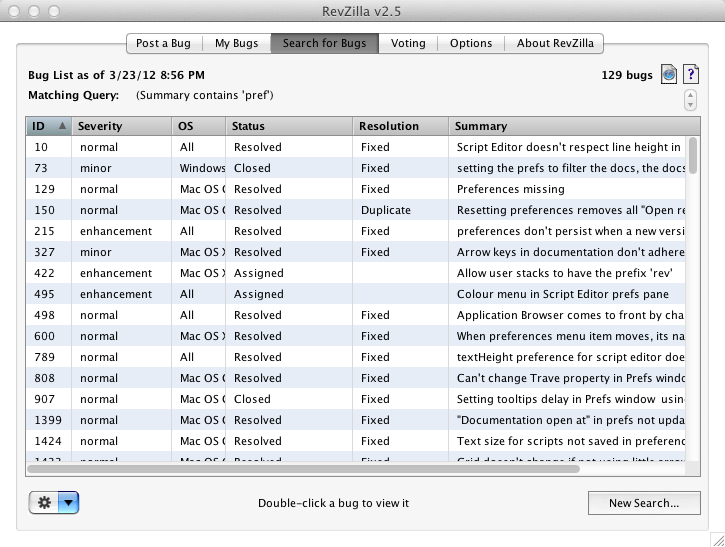This screenshot has height=547, width=725.
Task: Sort by the OS column header
Action: pos(199,126)
